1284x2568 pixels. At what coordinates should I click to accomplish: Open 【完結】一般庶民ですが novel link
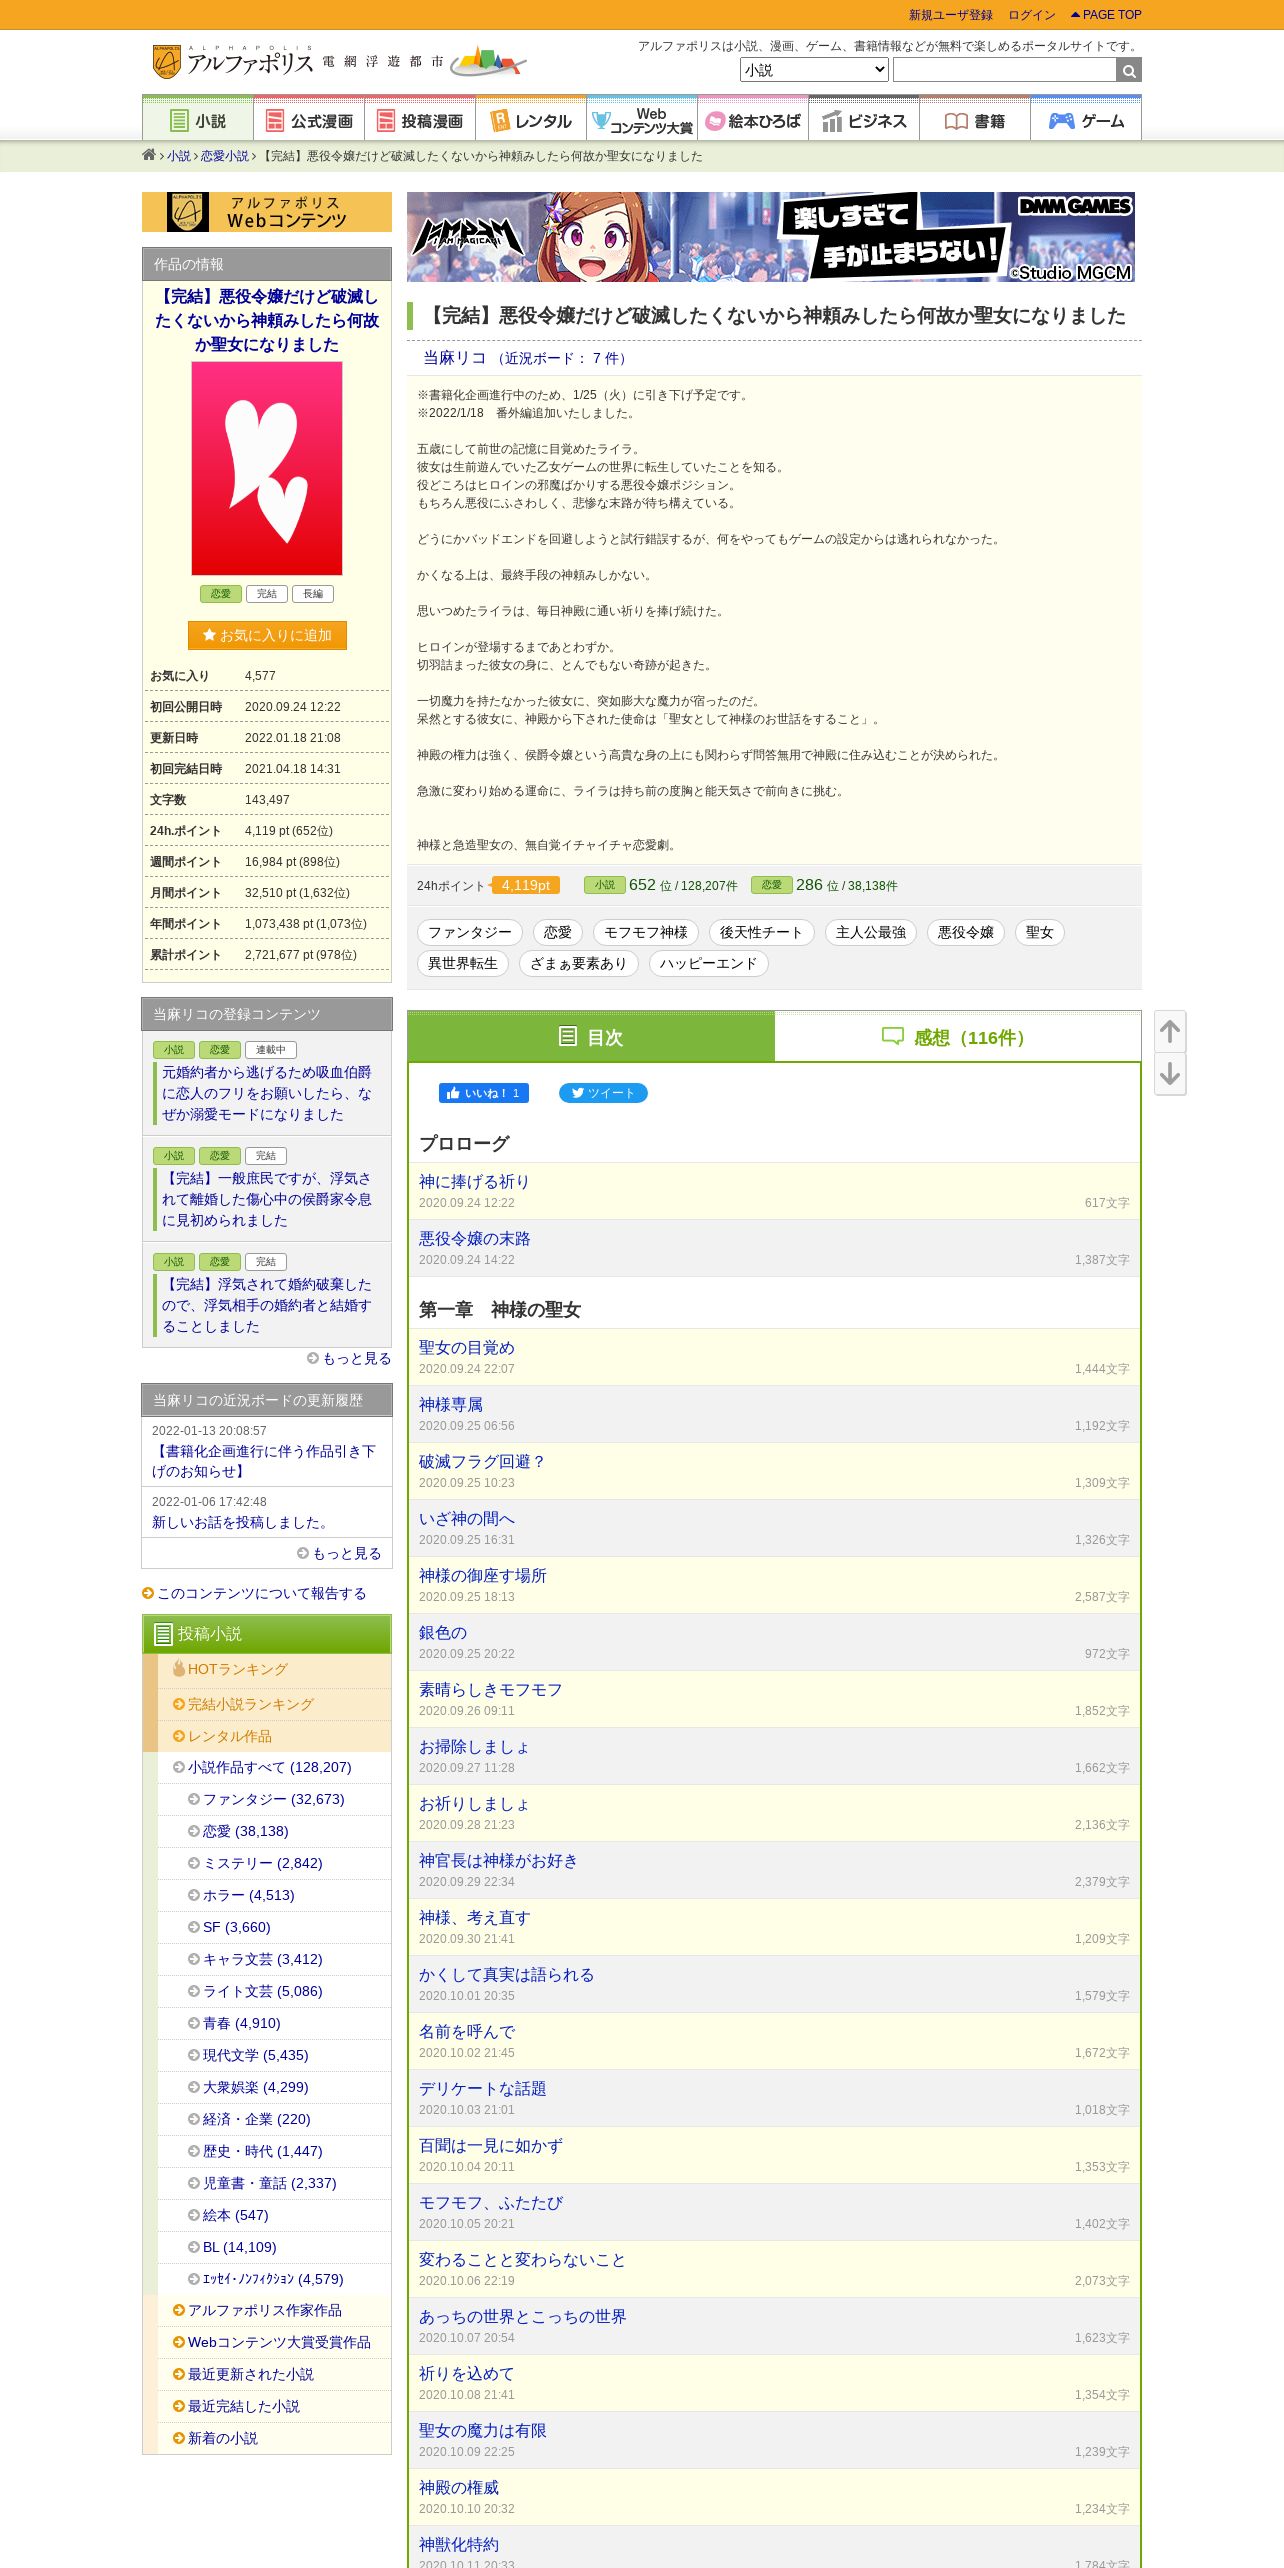point(267,1199)
